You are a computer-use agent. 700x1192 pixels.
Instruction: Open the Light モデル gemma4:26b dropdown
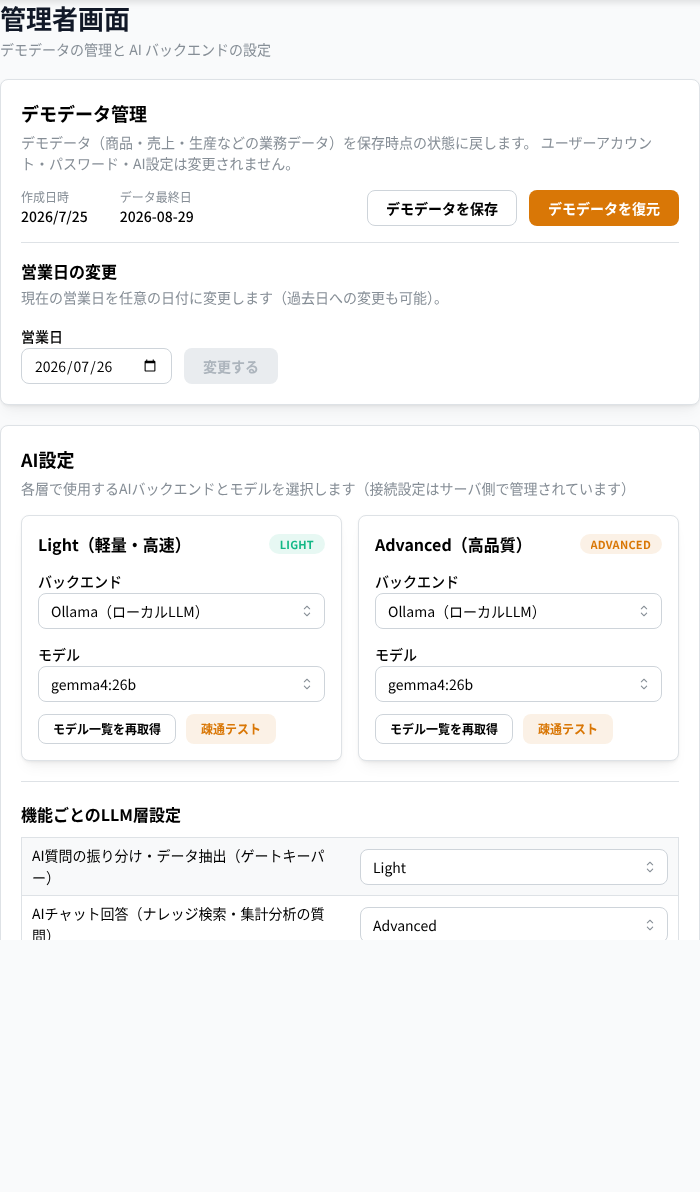182,684
